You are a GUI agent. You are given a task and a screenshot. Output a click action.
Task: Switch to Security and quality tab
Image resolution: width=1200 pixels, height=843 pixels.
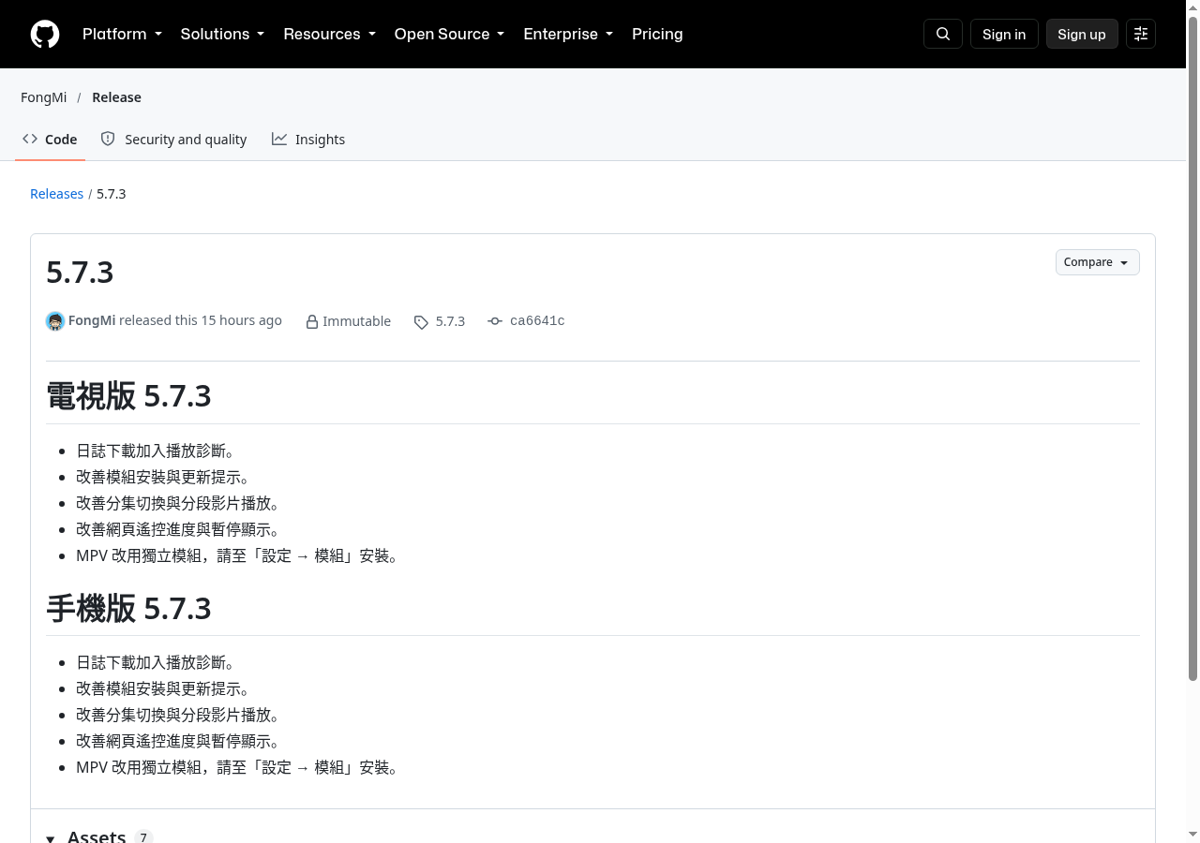[x=174, y=139]
